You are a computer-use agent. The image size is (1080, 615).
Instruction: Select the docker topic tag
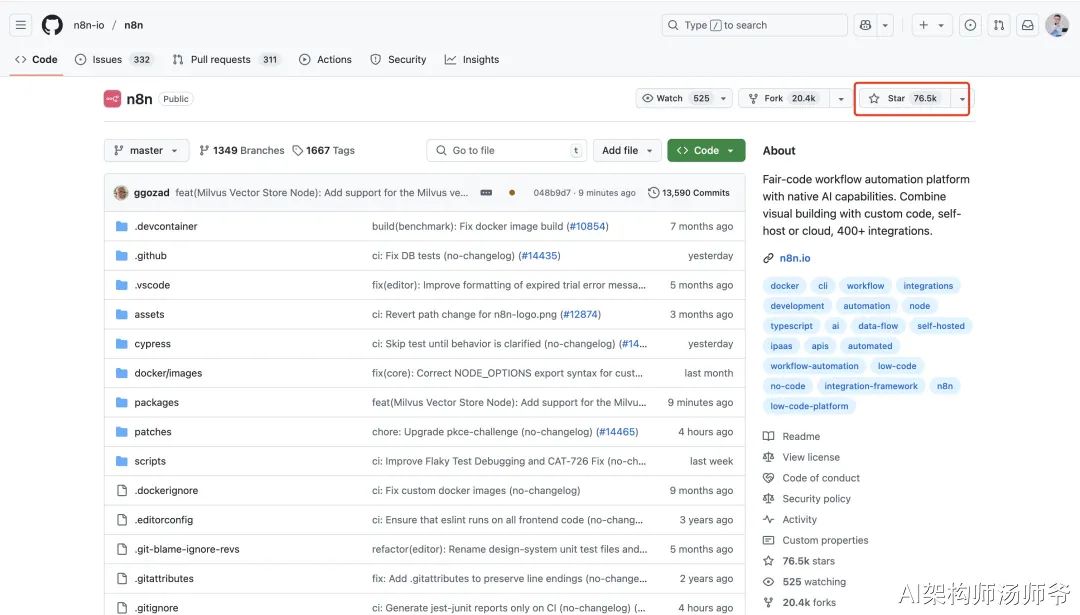tap(785, 286)
